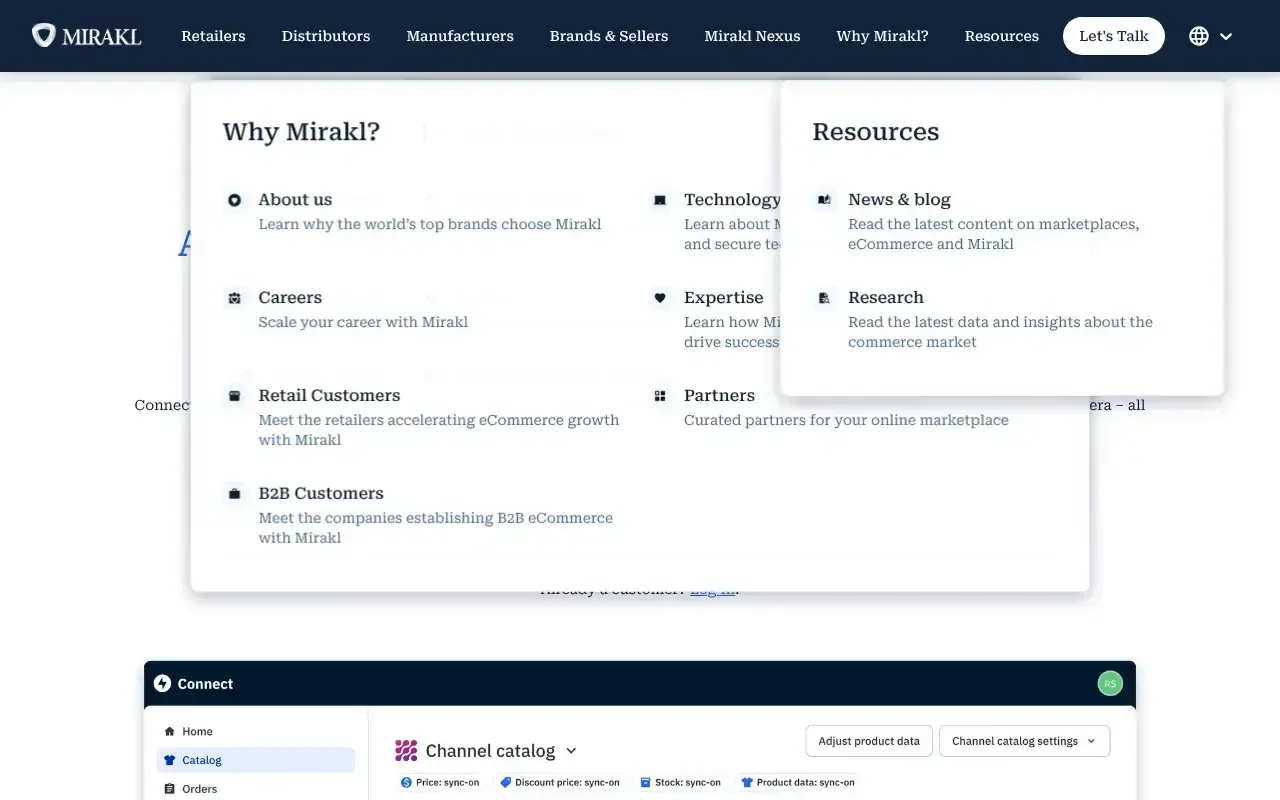This screenshot has width=1280, height=800.
Task: Expand the Channel catalog dropdown
Action: 571,750
